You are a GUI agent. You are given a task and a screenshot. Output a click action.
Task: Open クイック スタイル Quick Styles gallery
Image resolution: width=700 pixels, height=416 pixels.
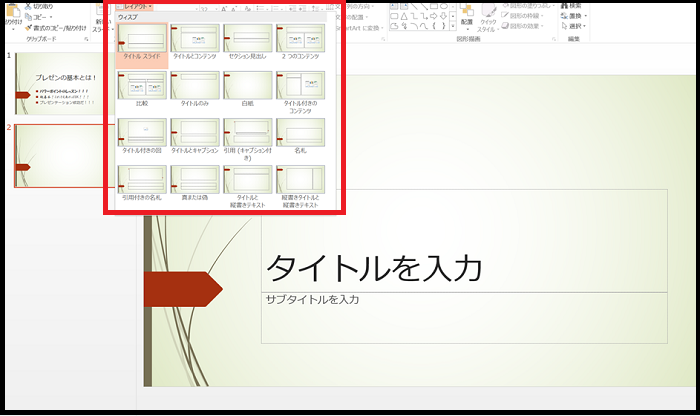487,17
